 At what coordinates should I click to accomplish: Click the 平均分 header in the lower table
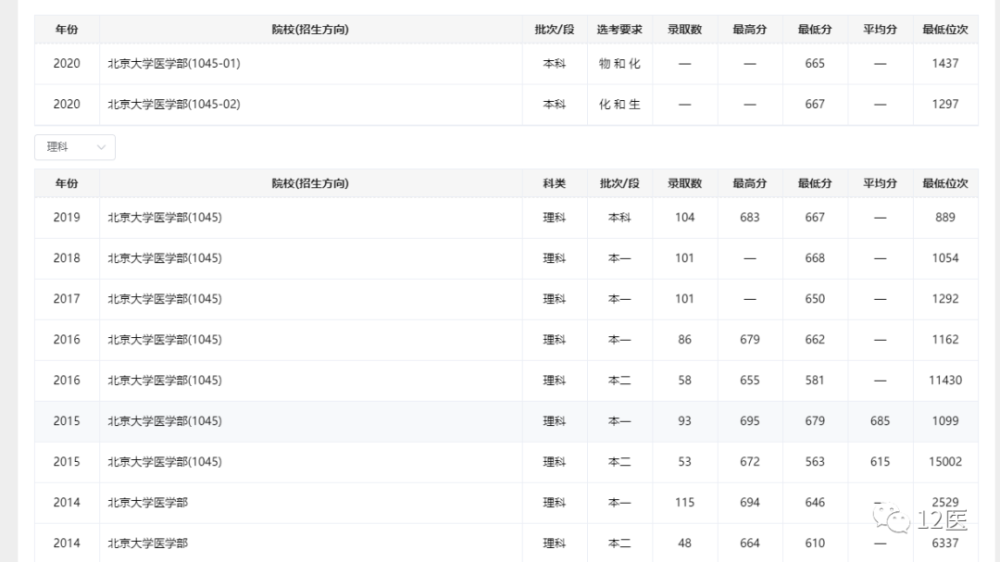pos(880,183)
